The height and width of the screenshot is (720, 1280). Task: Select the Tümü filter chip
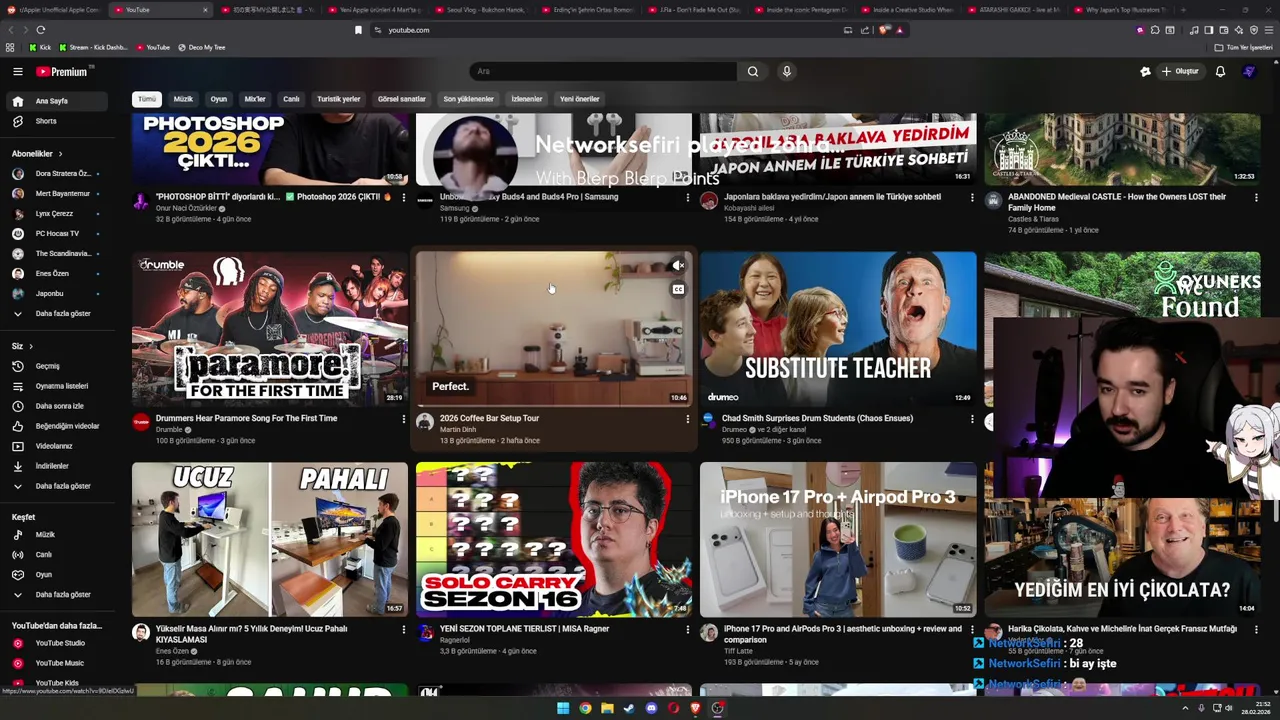click(147, 99)
